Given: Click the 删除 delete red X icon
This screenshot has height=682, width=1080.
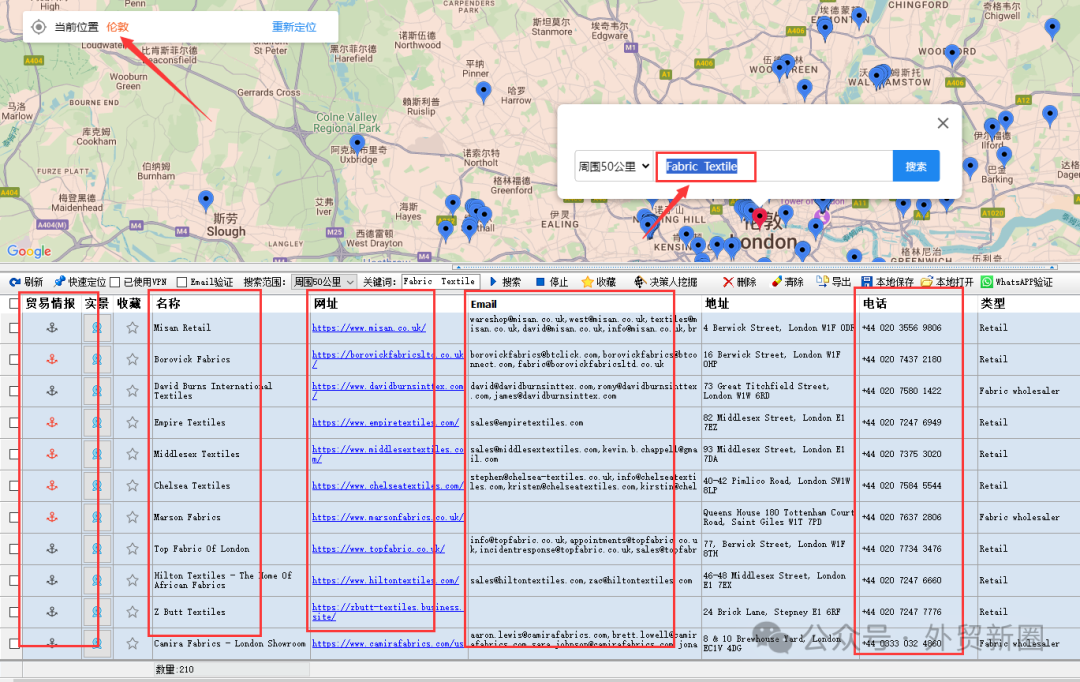Looking at the screenshot, I should tap(728, 282).
